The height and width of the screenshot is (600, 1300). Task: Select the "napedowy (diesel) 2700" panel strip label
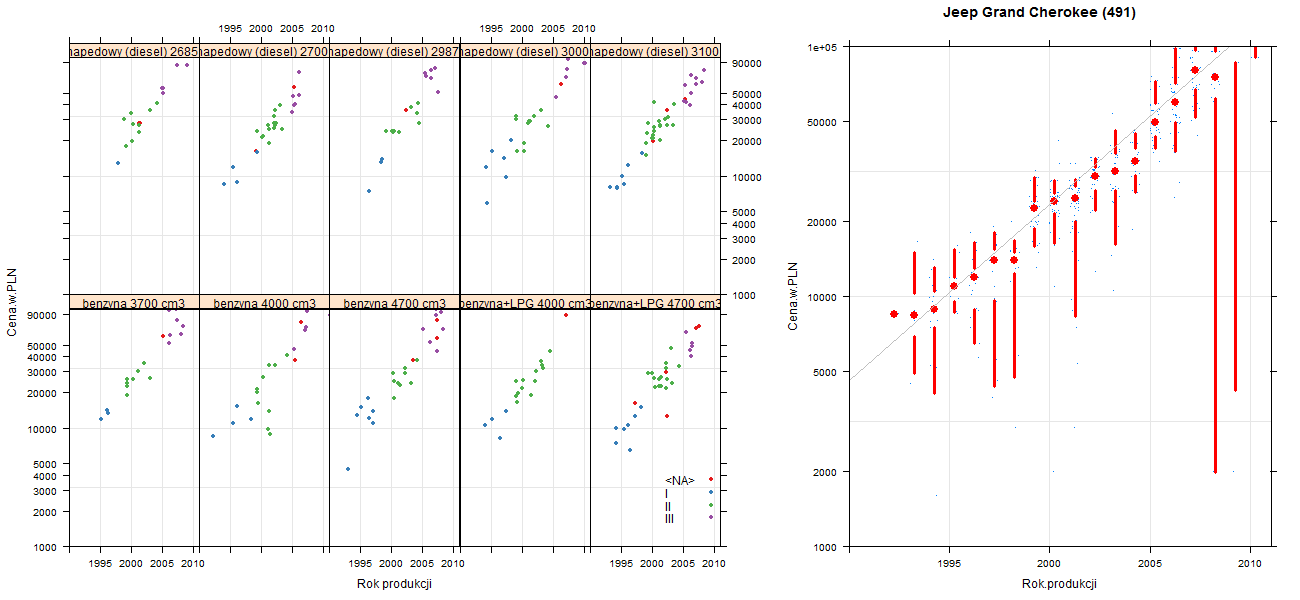click(264, 52)
